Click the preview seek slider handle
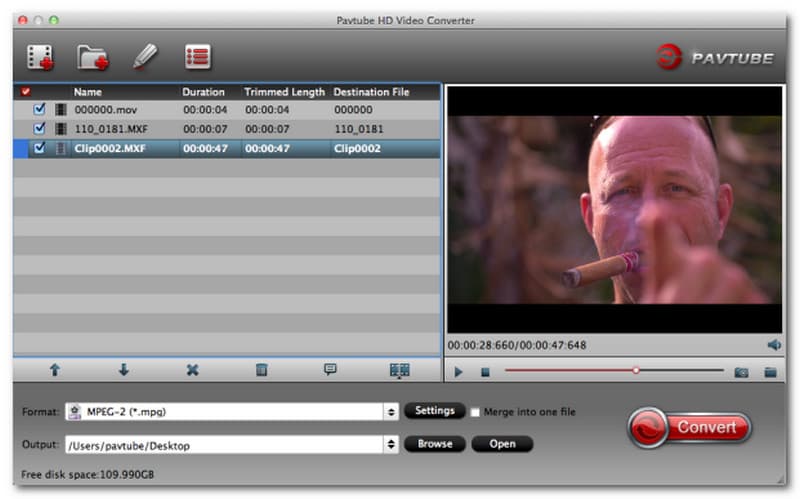Screen dimensions: 800x499 click(636, 370)
